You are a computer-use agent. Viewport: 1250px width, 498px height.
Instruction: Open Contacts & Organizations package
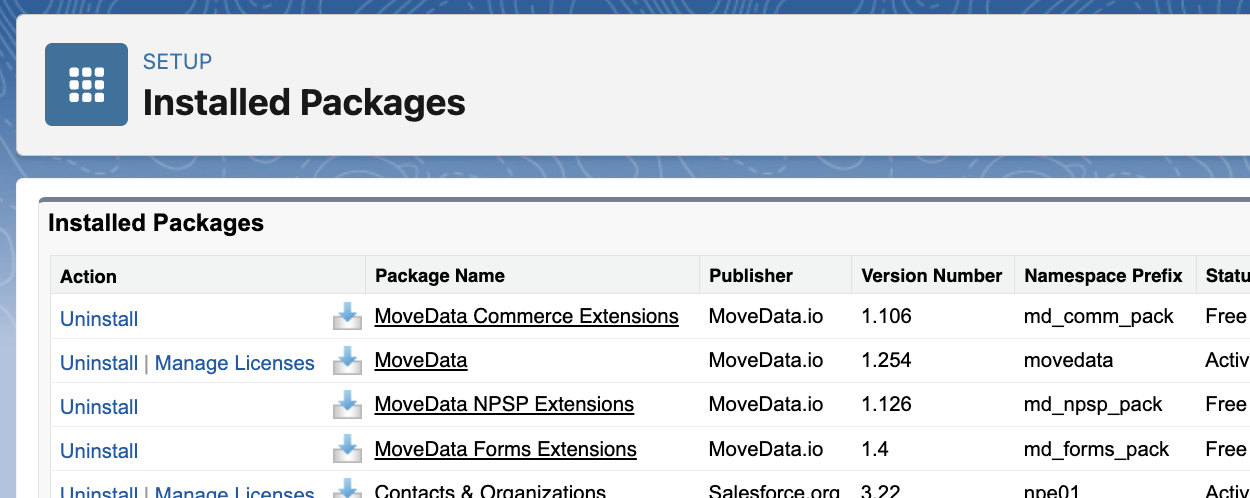click(490, 491)
